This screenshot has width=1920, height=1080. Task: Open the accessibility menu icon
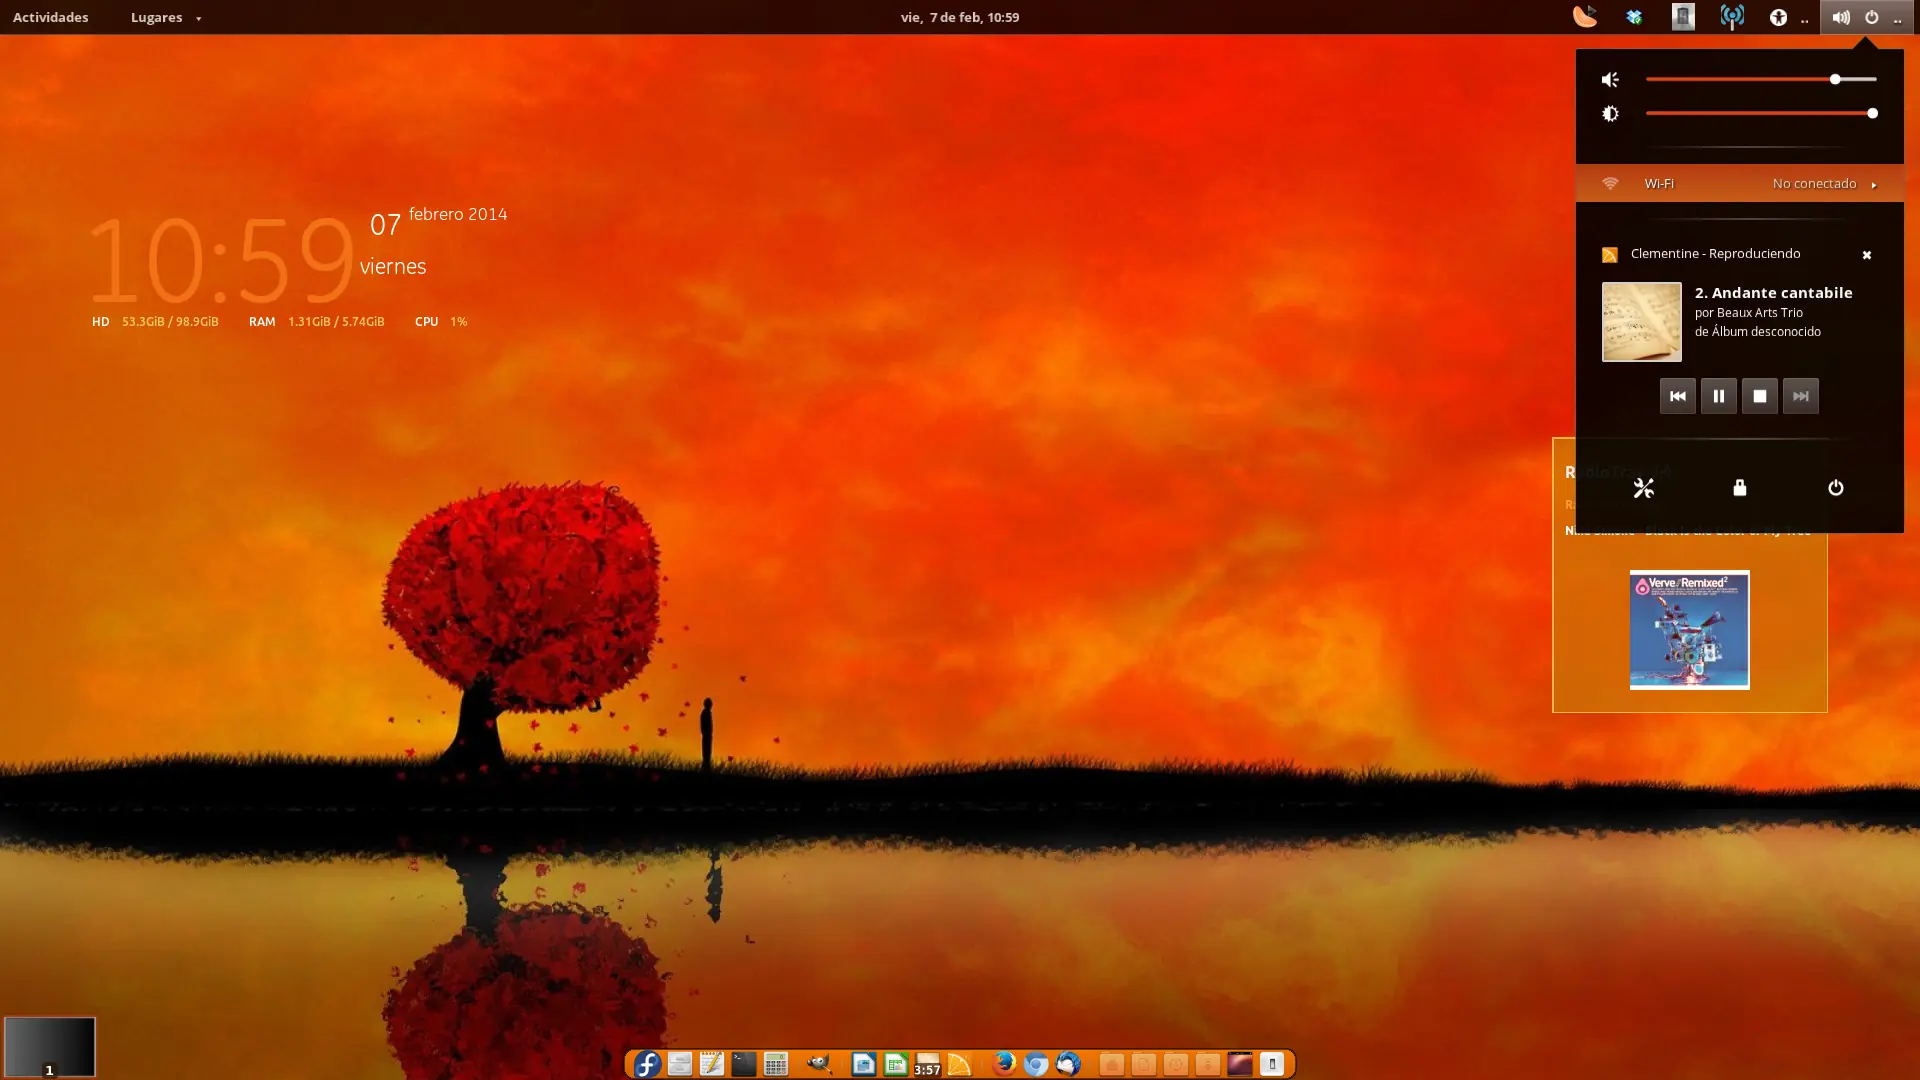click(x=1778, y=17)
